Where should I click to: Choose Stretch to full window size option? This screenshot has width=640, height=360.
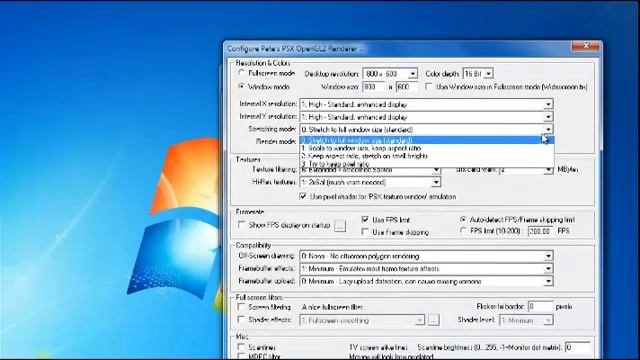tap(427, 140)
